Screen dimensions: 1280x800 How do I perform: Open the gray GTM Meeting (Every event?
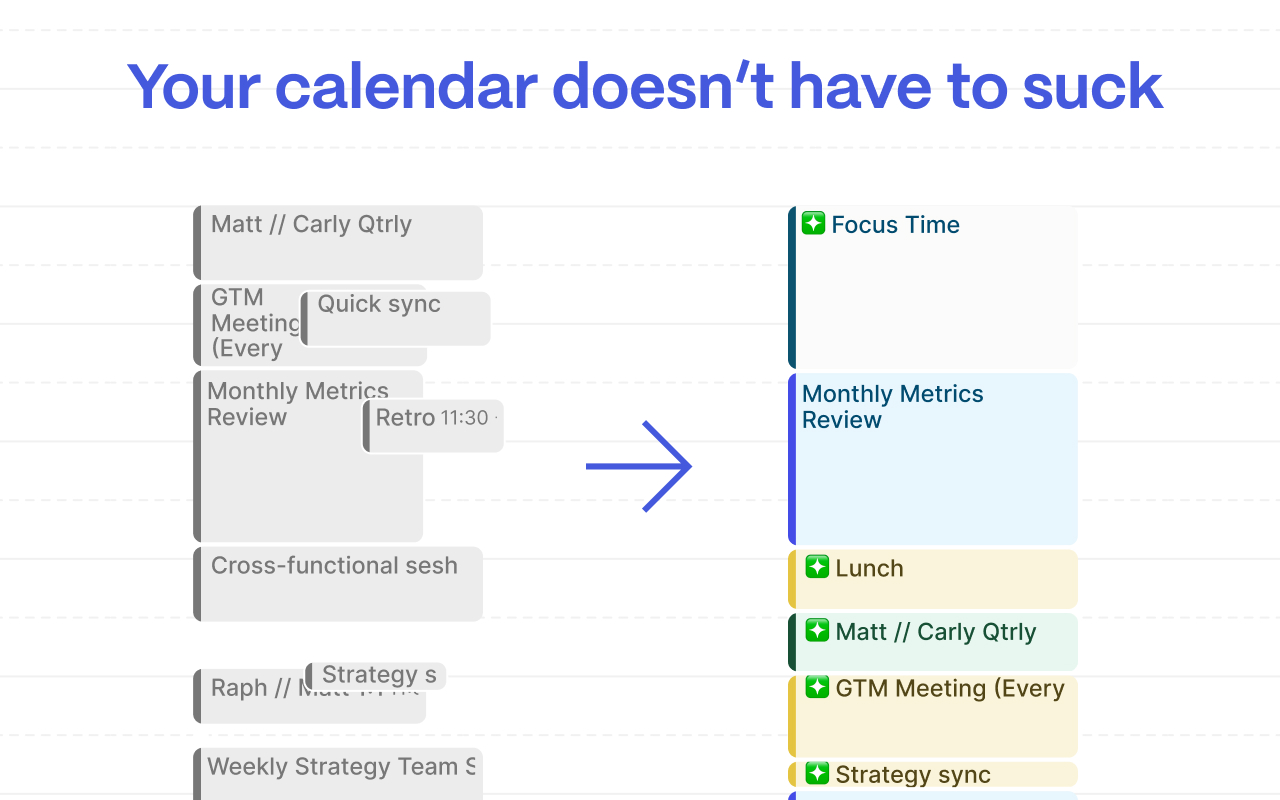247,325
